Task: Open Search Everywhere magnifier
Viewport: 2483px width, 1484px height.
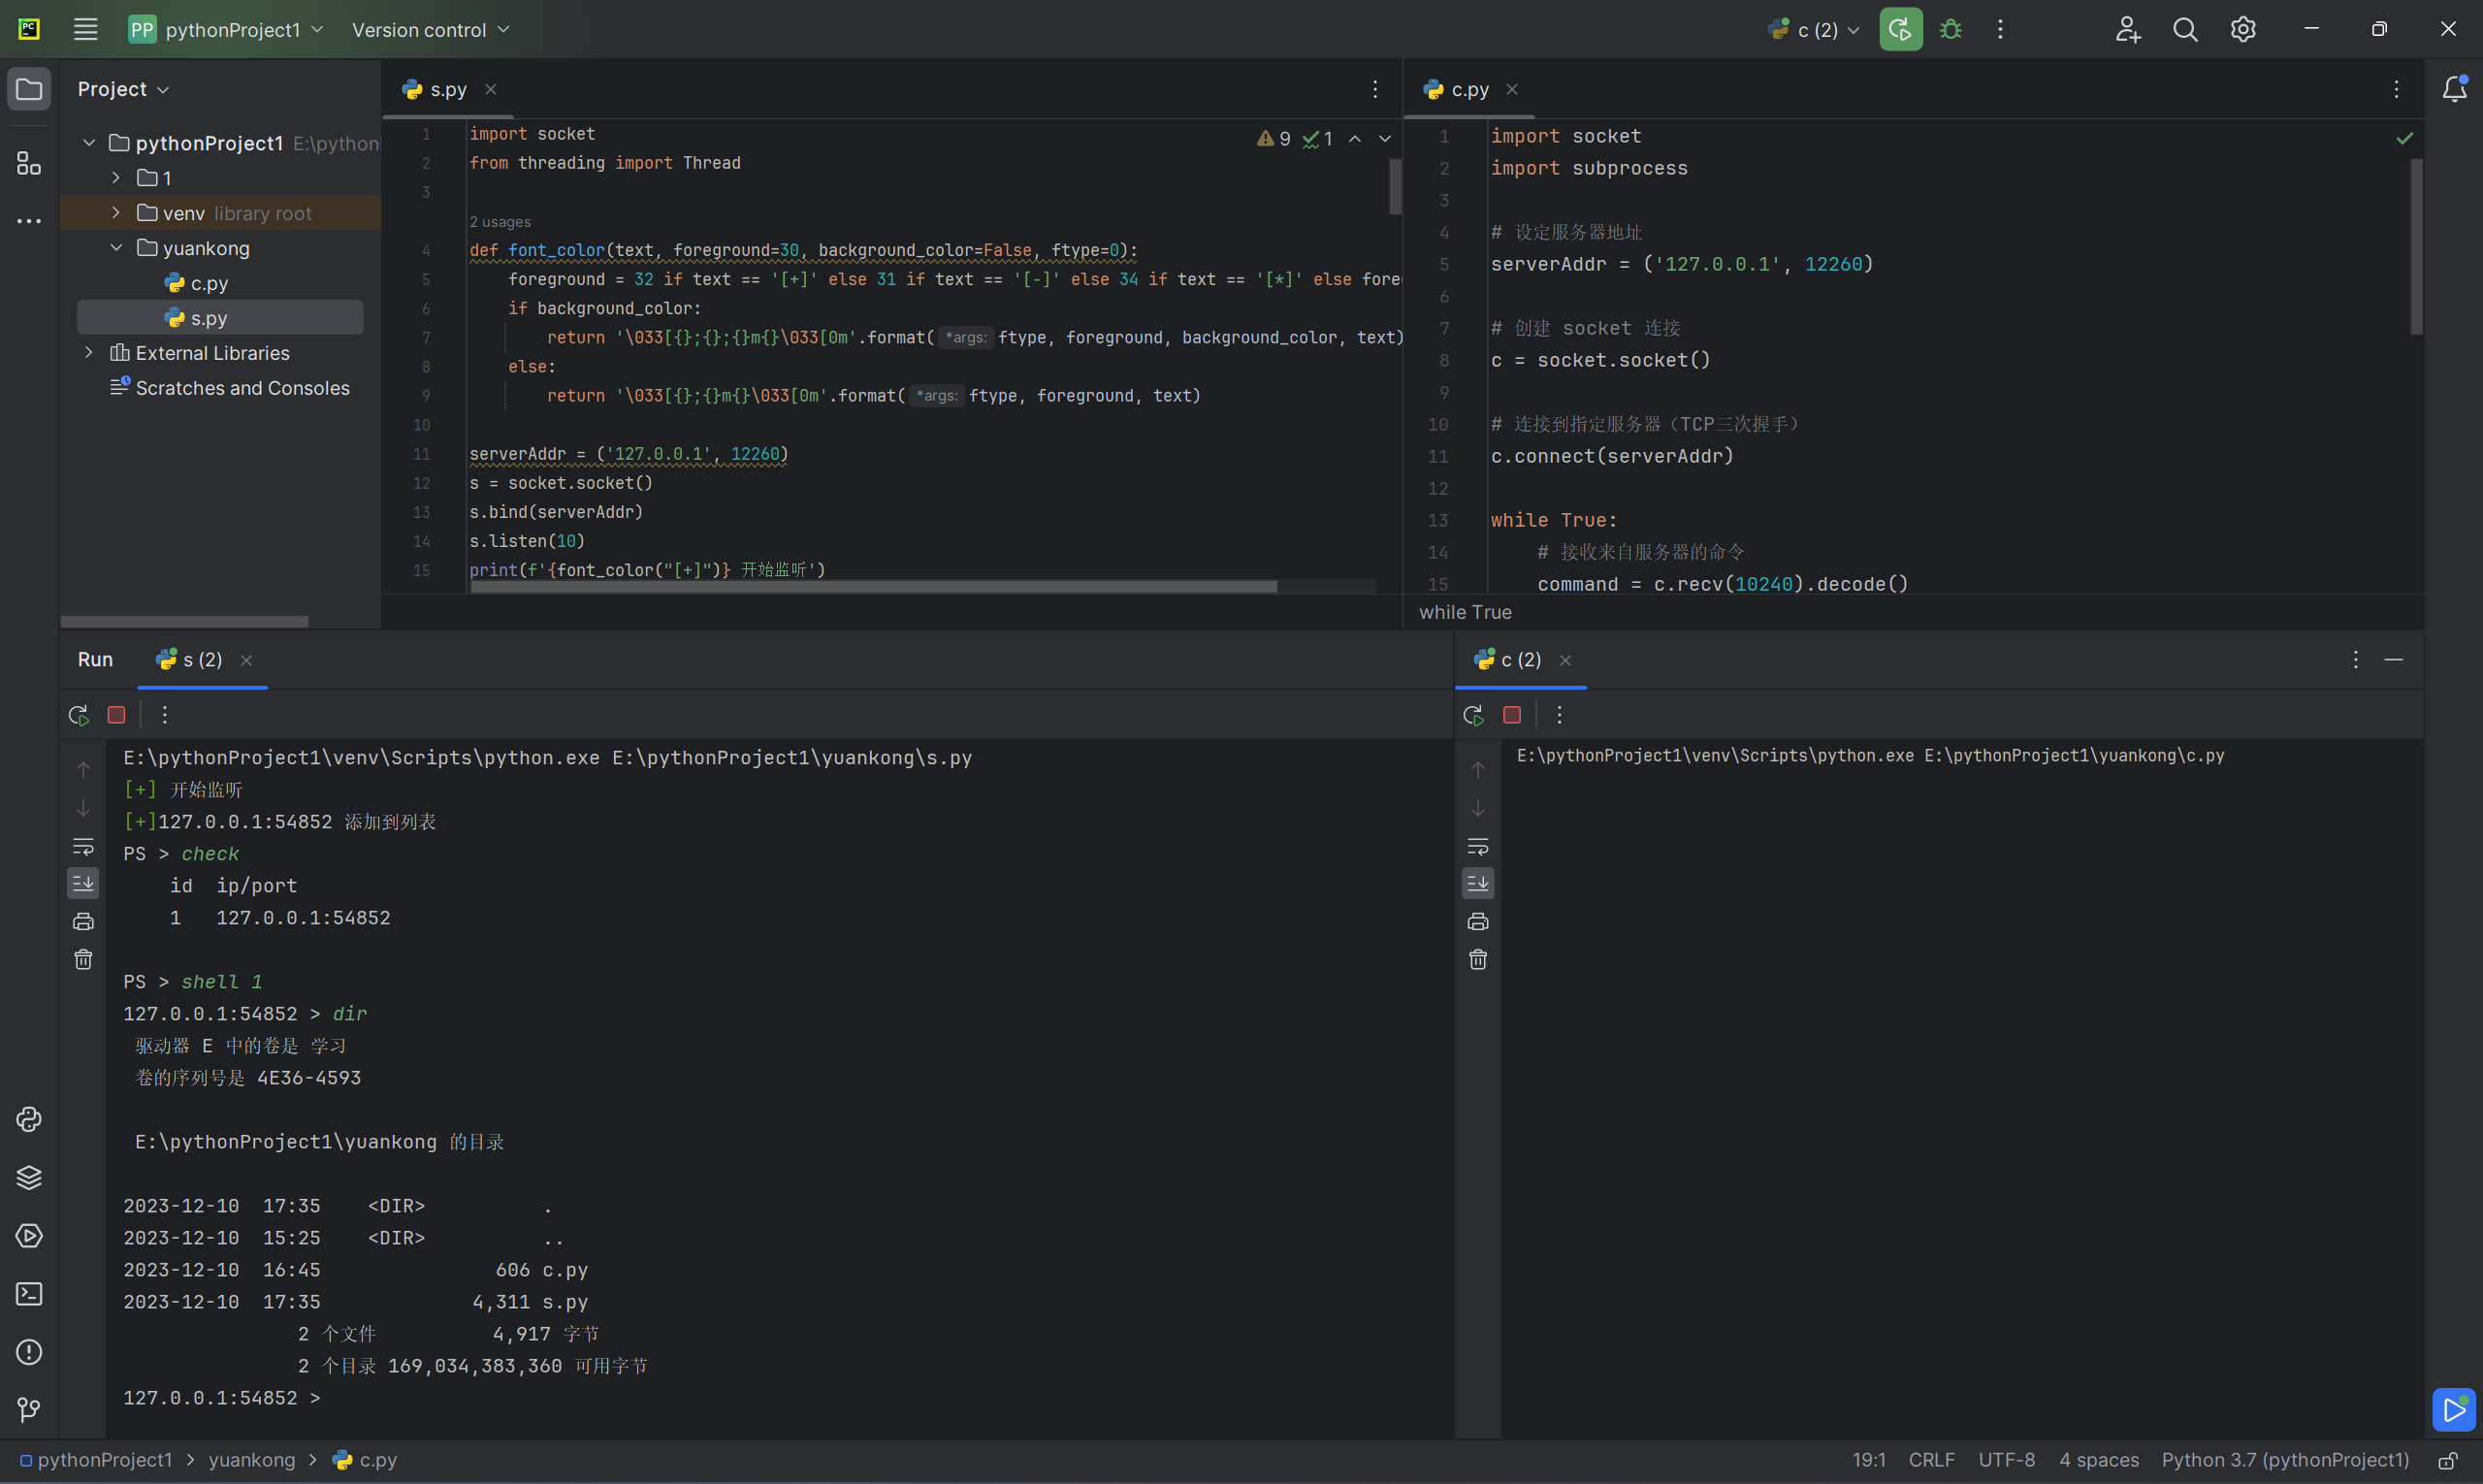Action: click(x=2185, y=30)
